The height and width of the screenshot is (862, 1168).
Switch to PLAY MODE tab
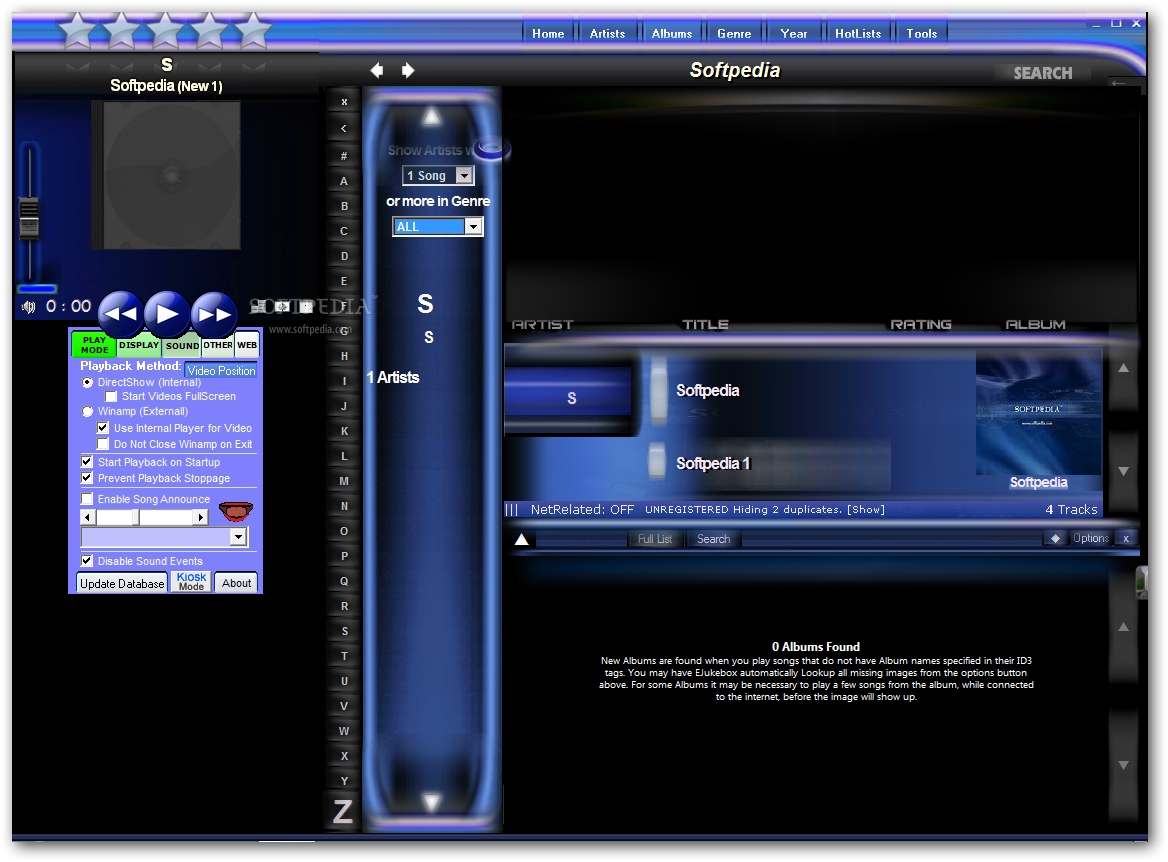[95, 344]
